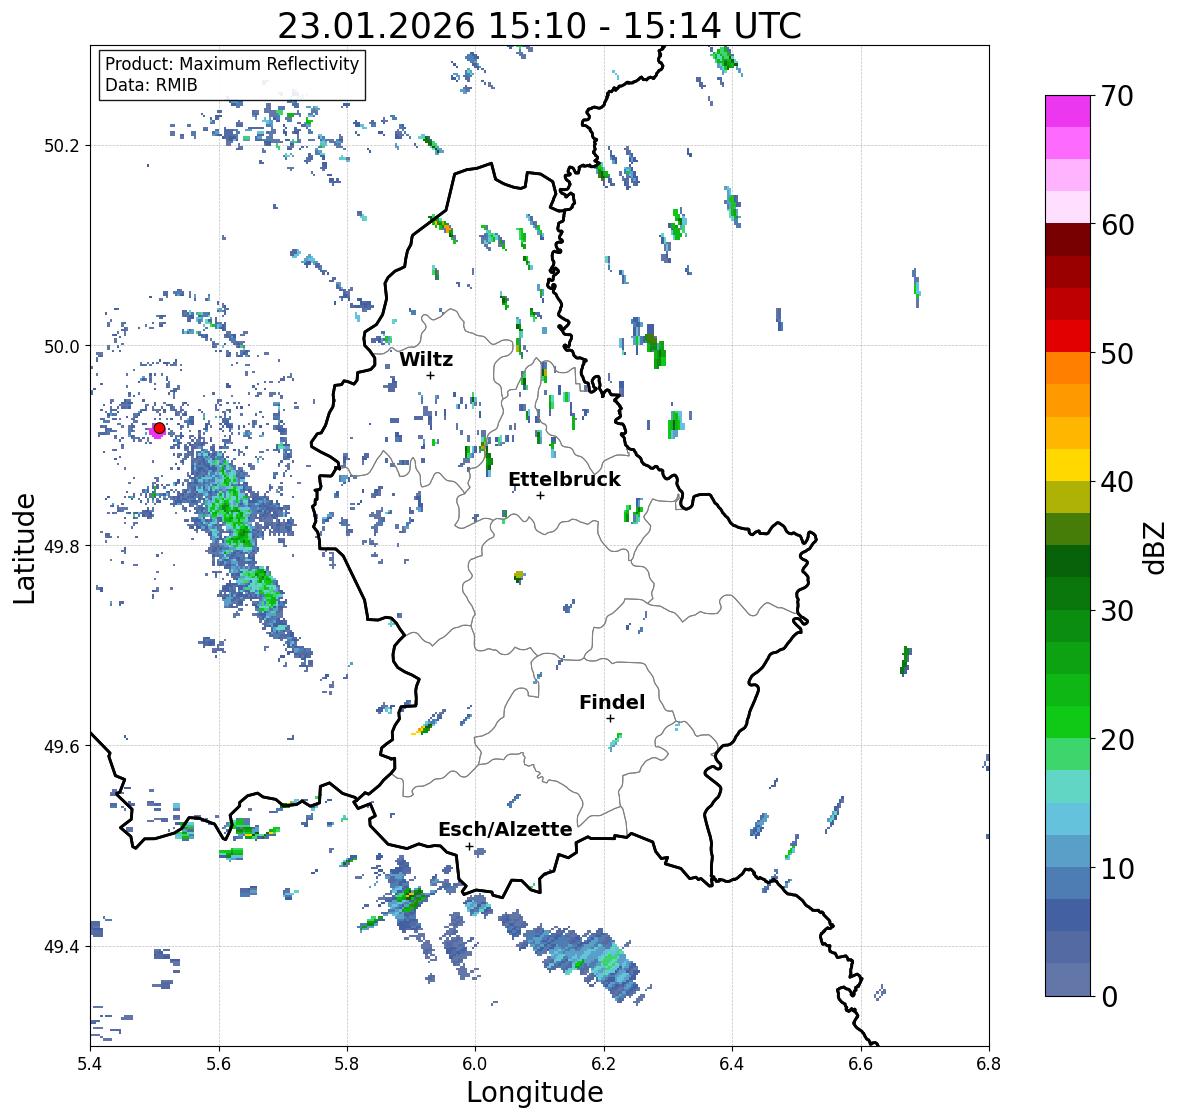Click the Wiltz station label
Image resolution: width=1179 pixels, height=1117 pixels.
tap(426, 359)
